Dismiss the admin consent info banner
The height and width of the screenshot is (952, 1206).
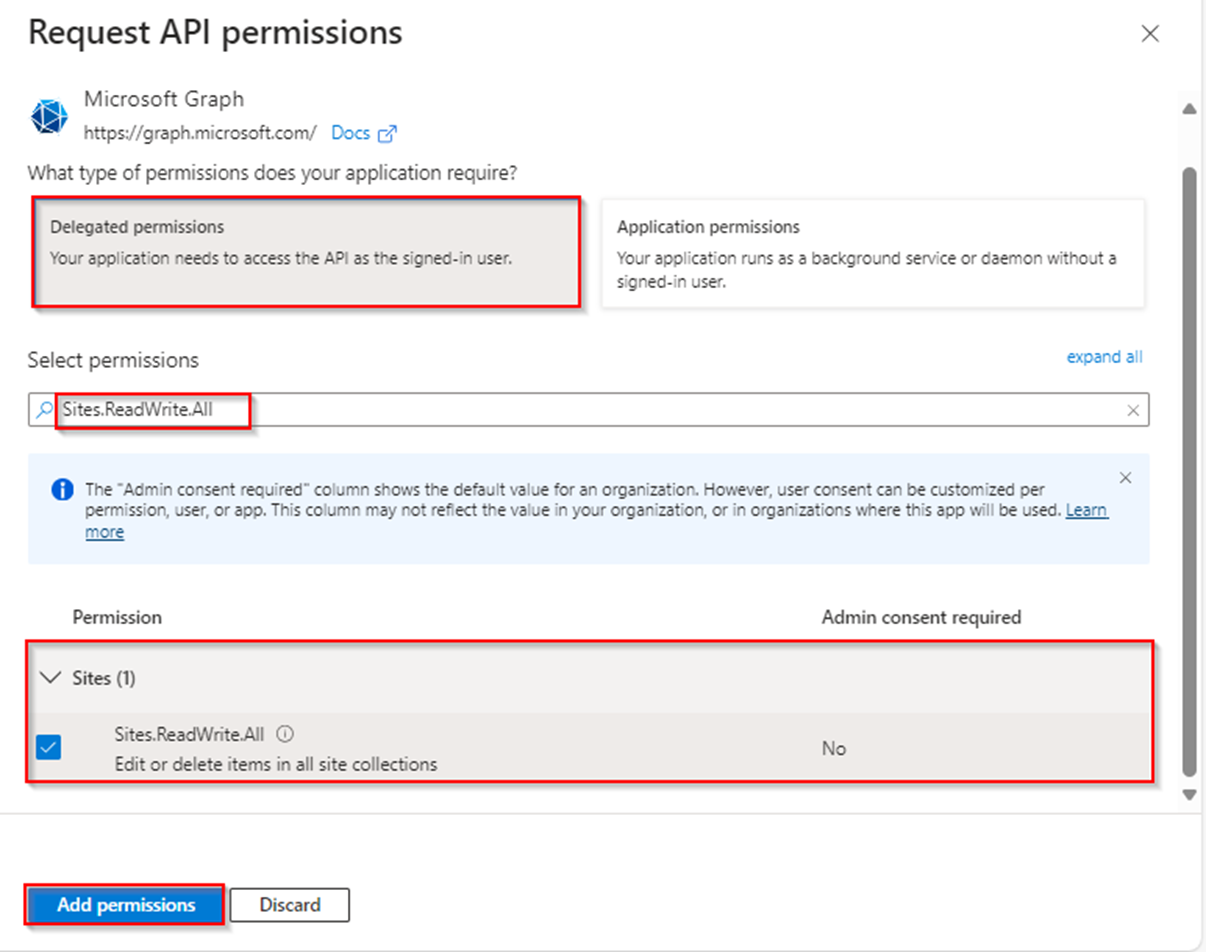(1126, 478)
